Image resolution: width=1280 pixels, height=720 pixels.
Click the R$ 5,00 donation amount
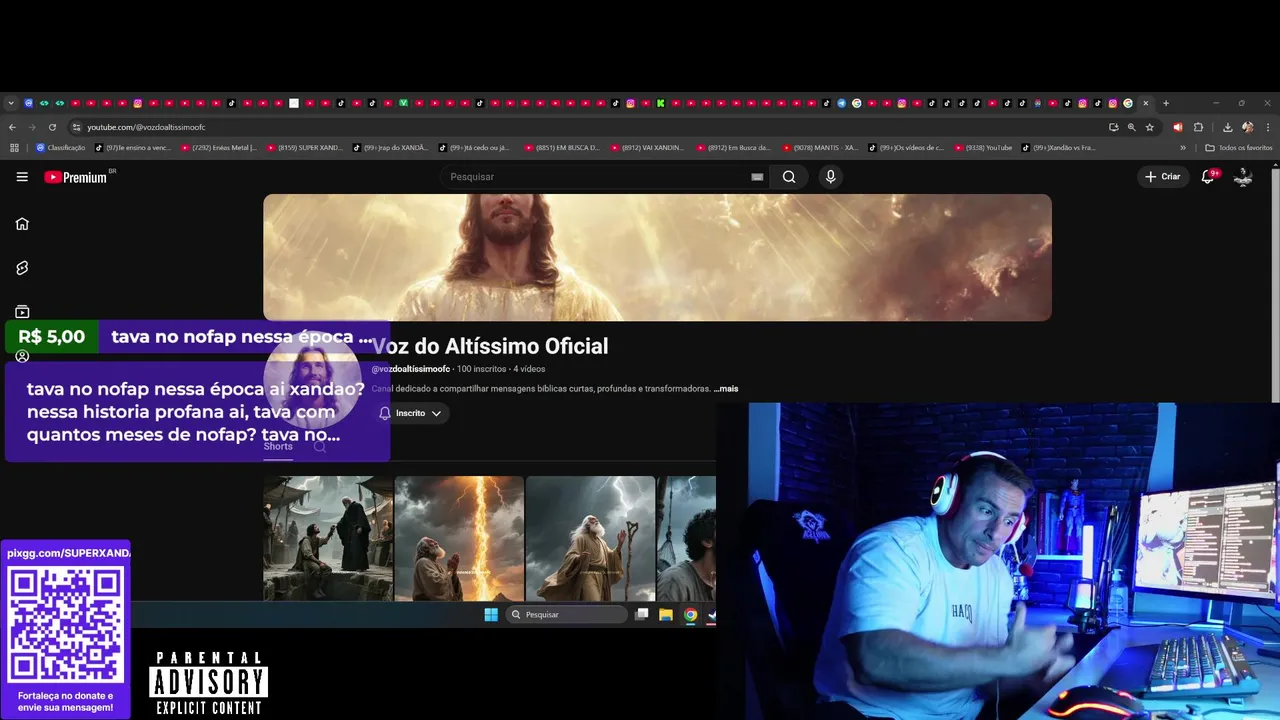(x=51, y=337)
